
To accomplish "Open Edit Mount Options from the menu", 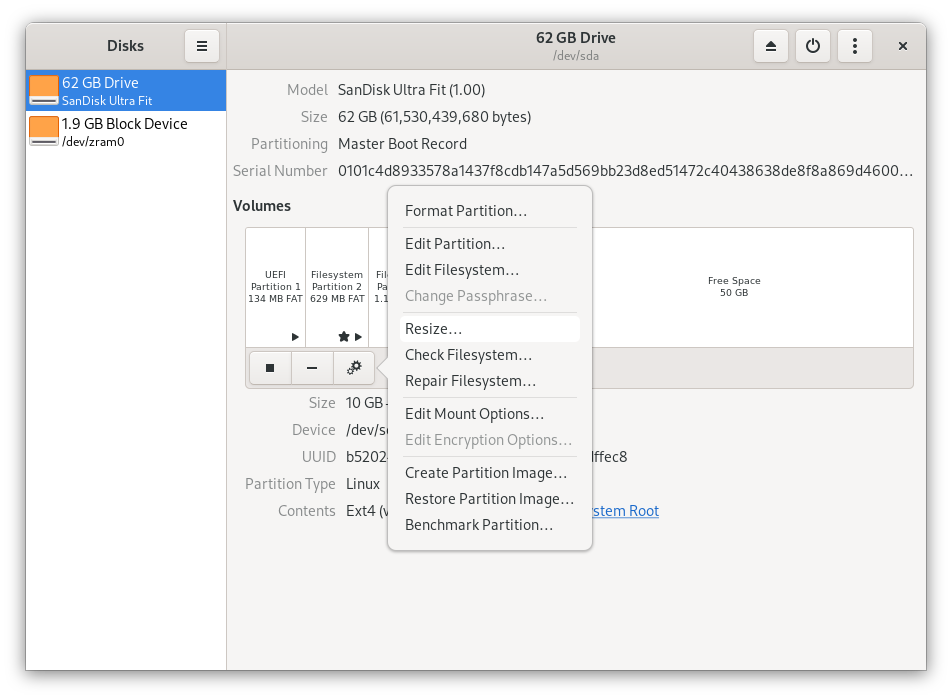I will pos(472,413).
